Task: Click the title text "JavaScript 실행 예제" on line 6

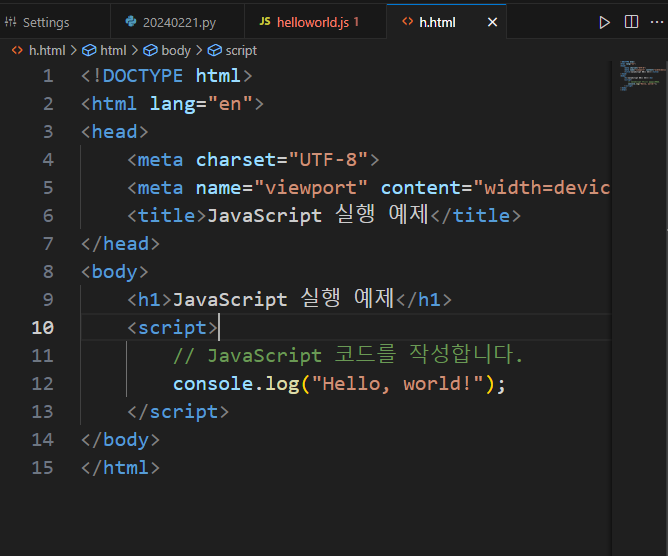Action: pyautogui.click(x=318, y=215)
